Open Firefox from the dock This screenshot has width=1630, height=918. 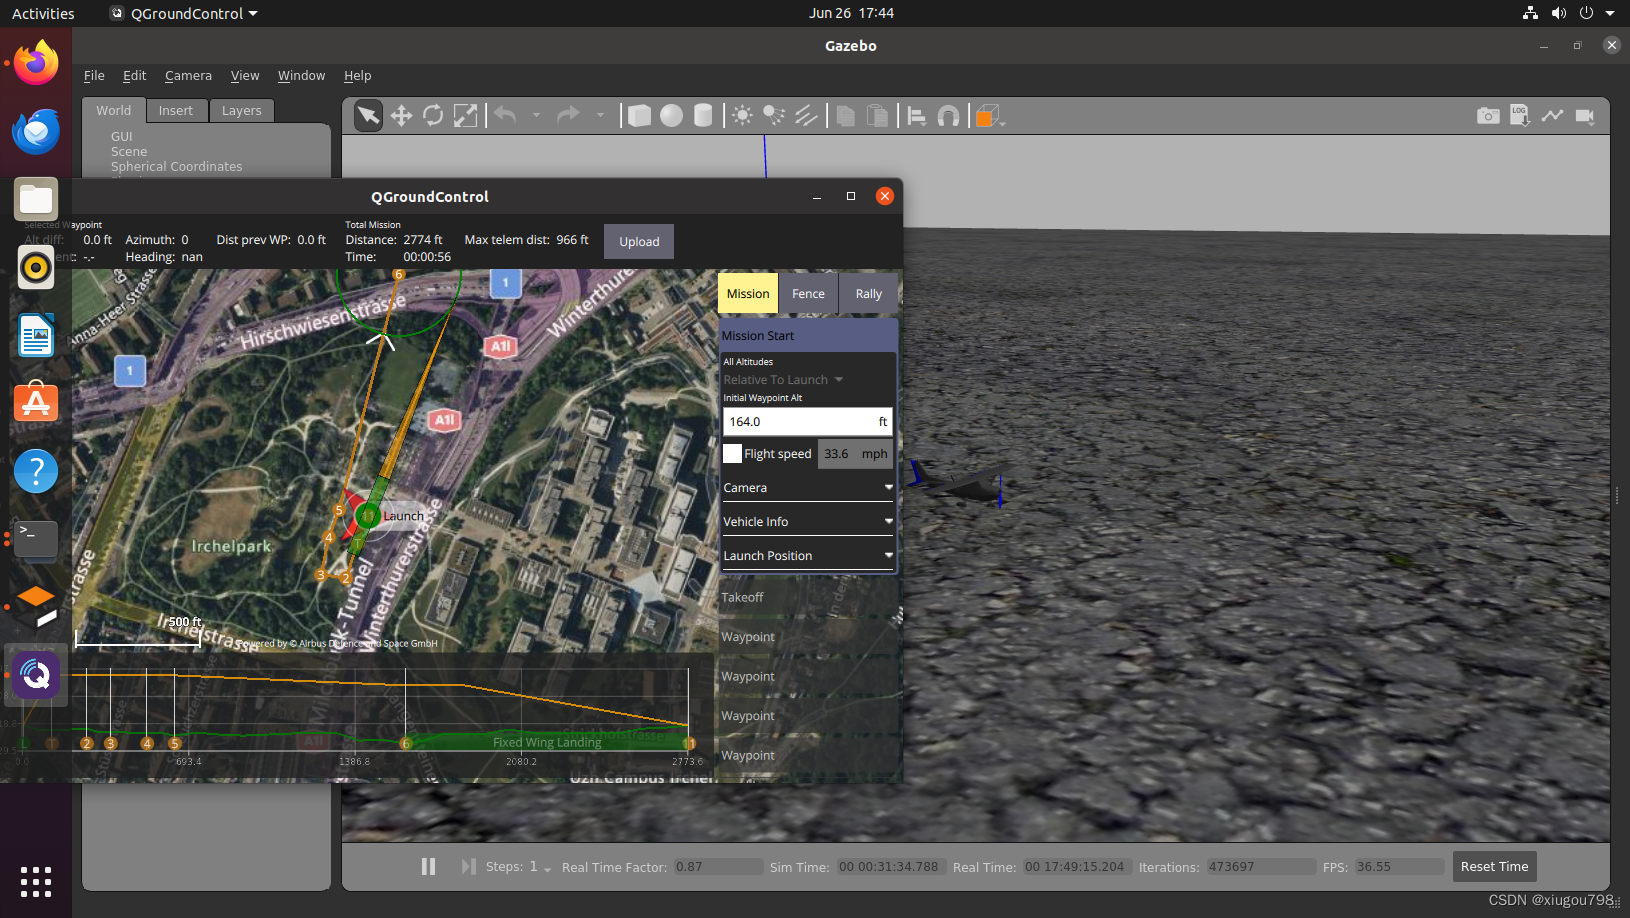coord(36,63)
